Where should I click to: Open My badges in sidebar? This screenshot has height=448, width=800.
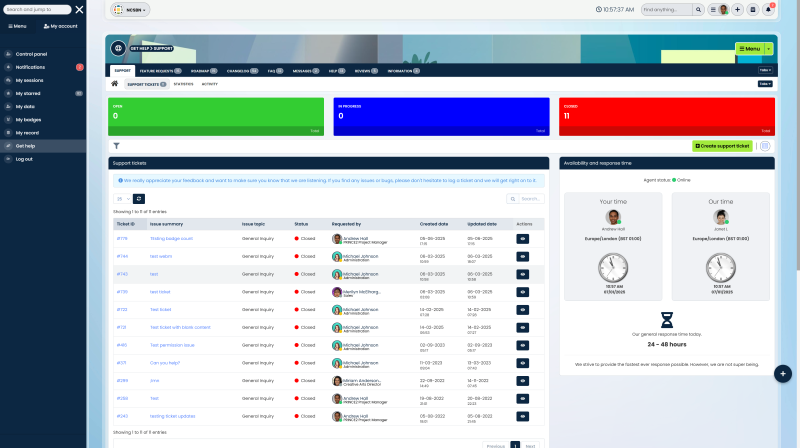click(x=28, y=120)
